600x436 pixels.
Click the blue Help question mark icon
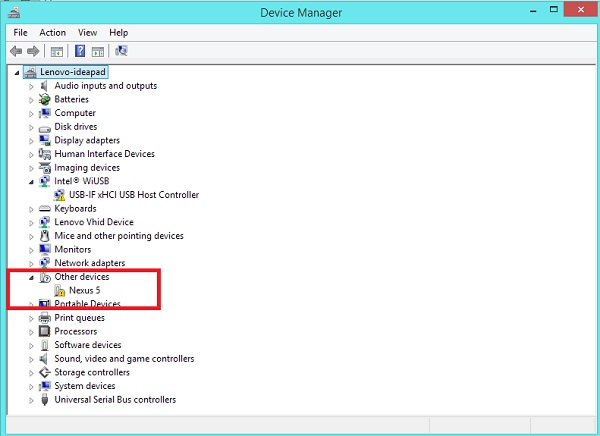tap(78, 51)
